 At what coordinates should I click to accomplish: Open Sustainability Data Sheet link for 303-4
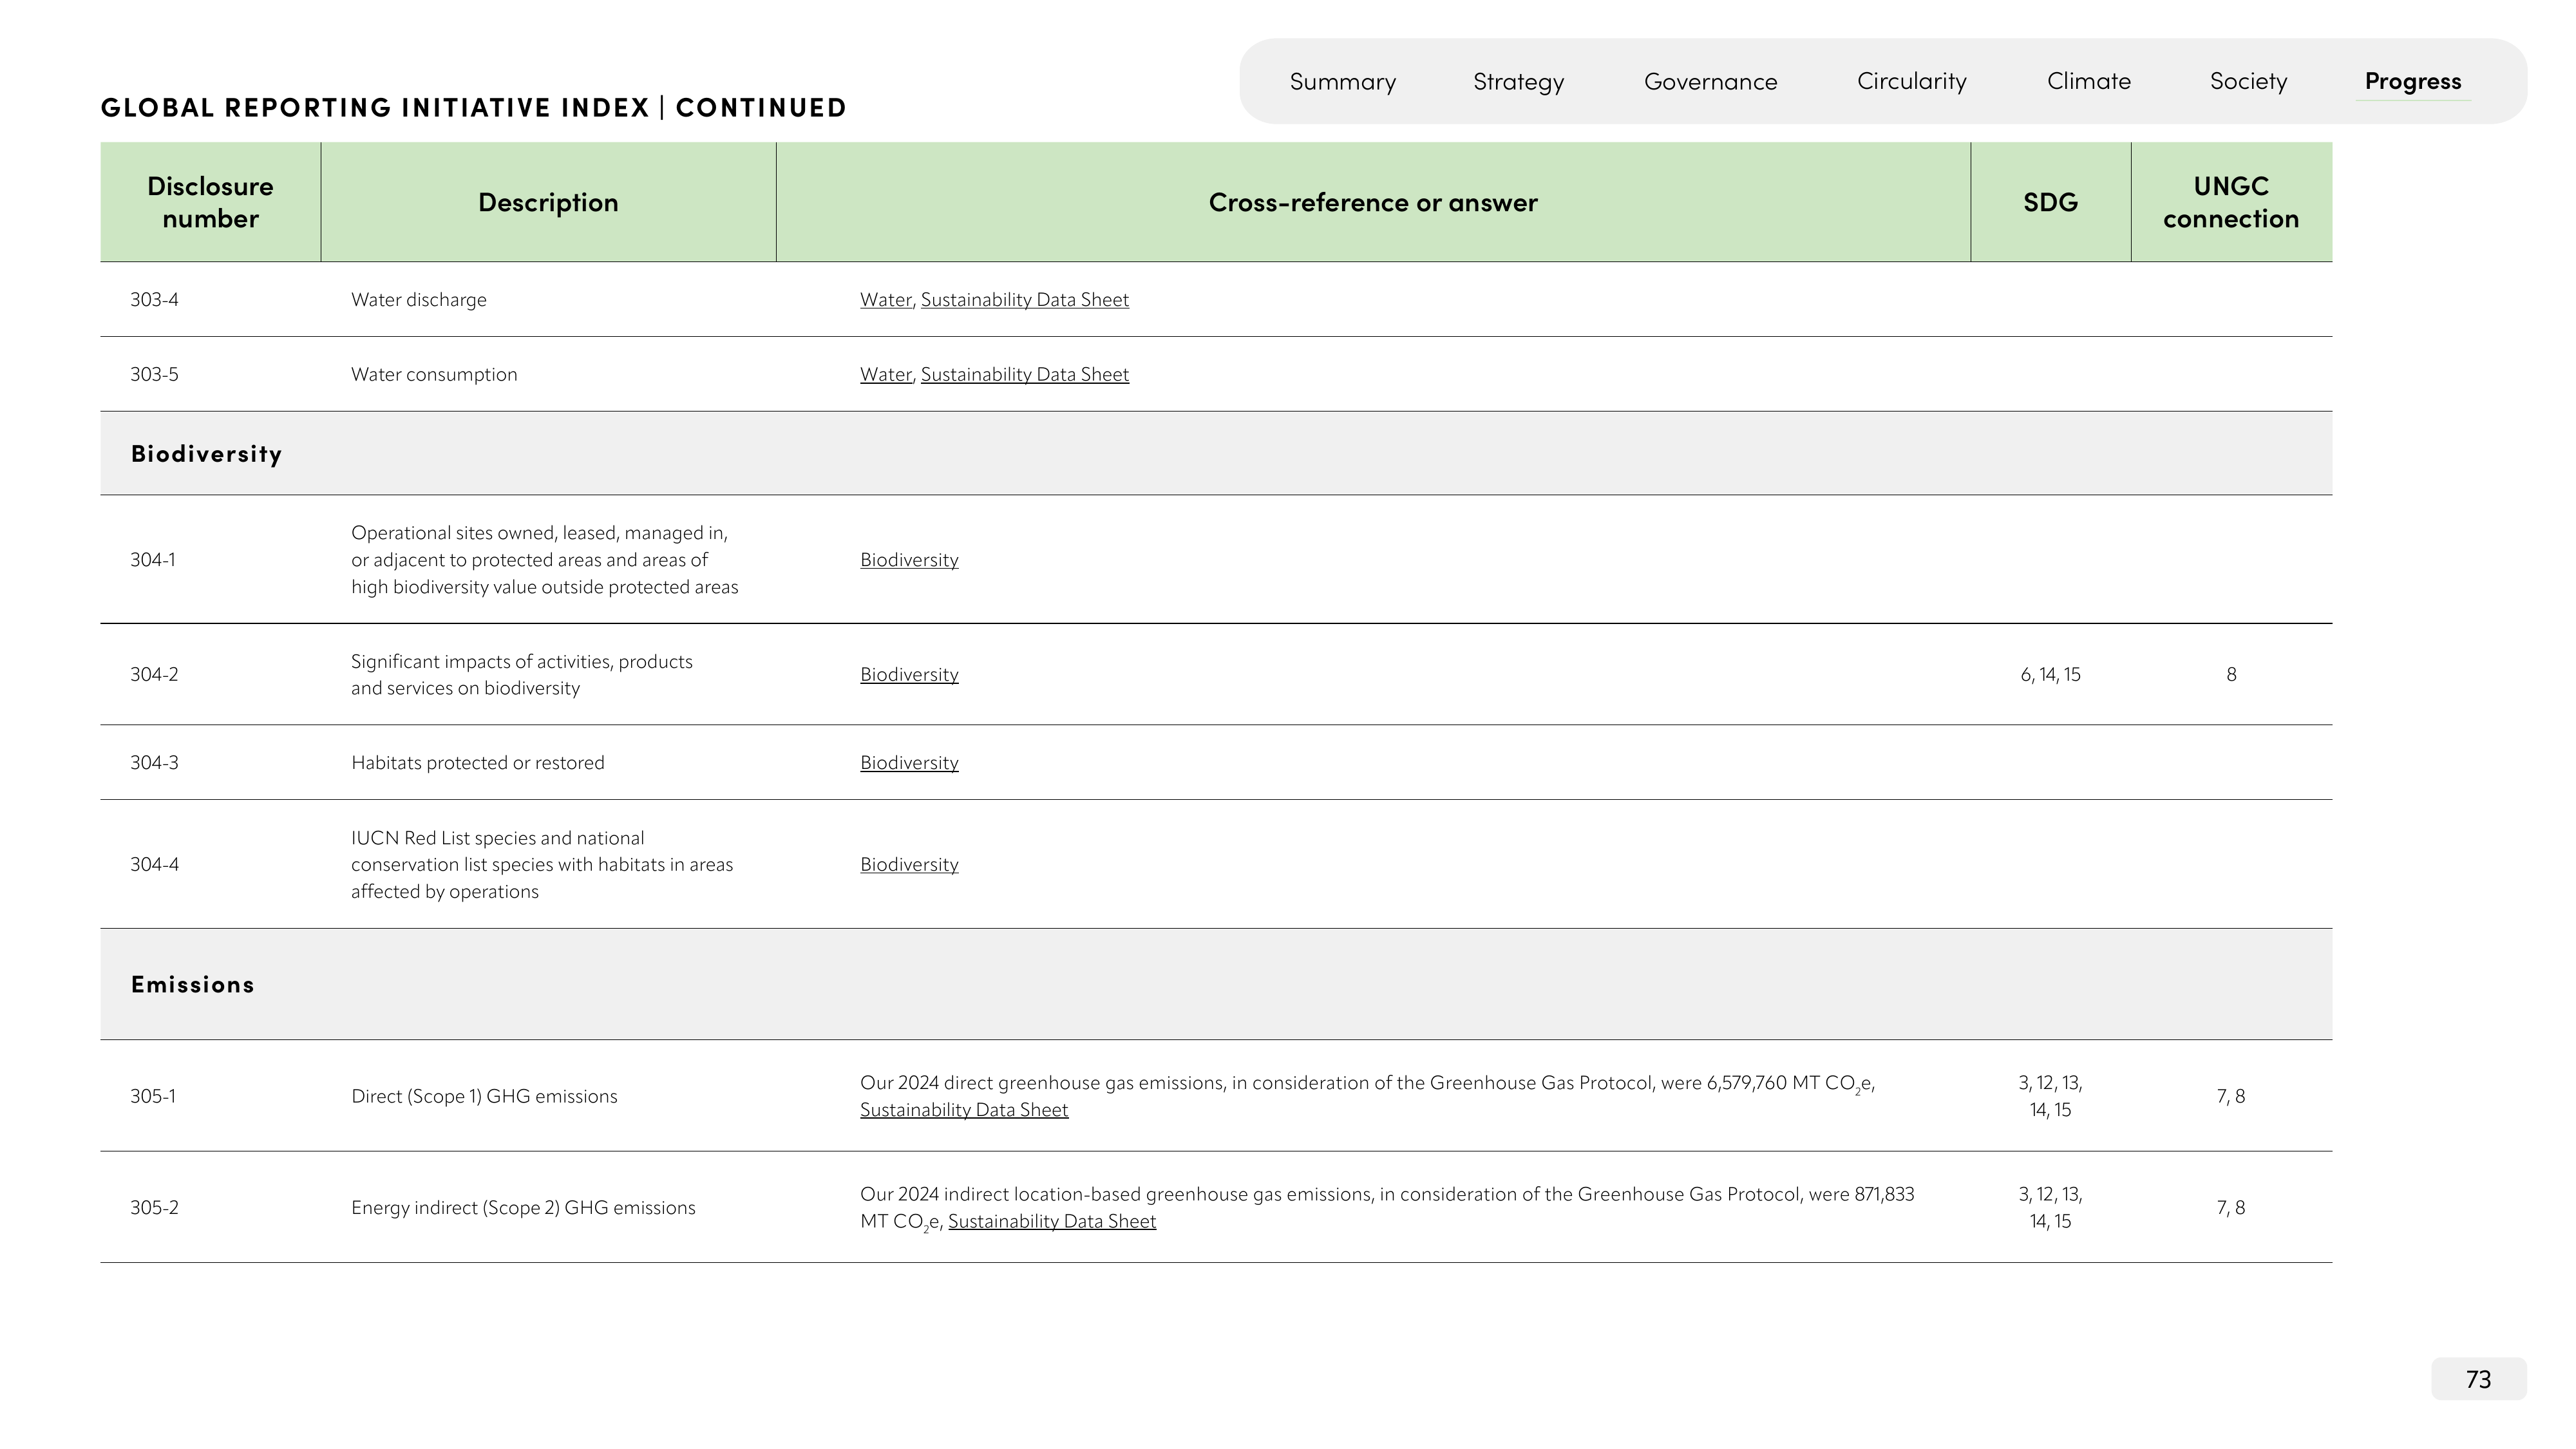pyautogui.click(x=1024, y=300)
